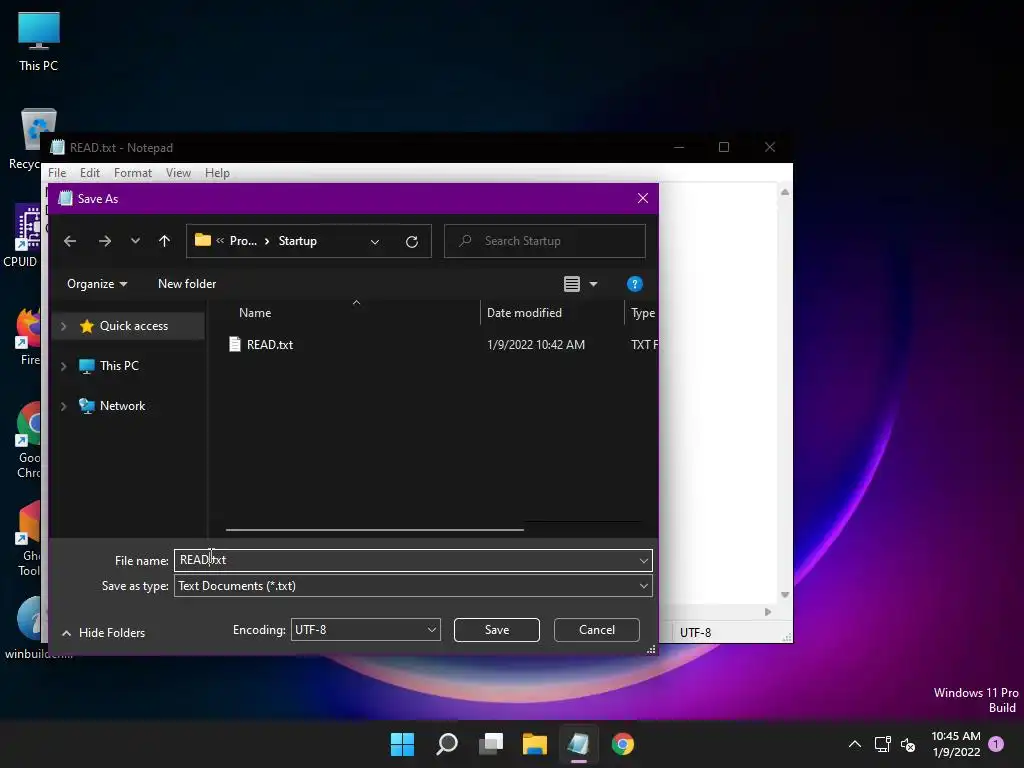The width and height of the screenshot is (1024, 768).
Task: Open Save as type dropdown
Action: tap(413, 586)
